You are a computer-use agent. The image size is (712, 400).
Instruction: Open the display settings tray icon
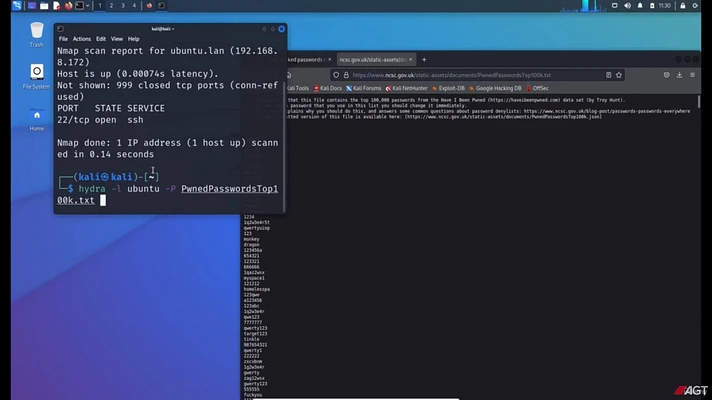(x=614, y=6)
